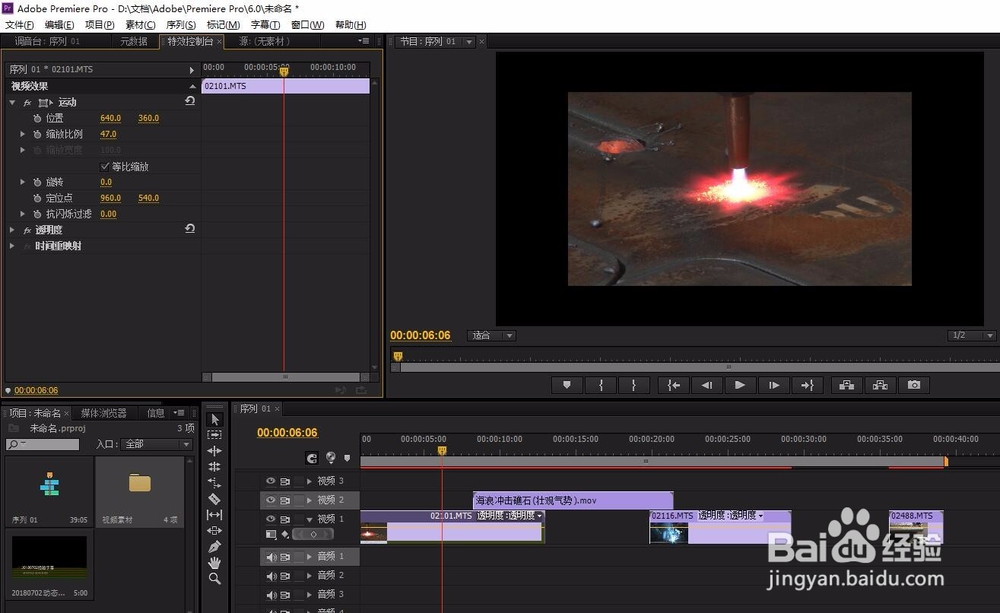Open the 适合 zoom level dropdown
Viewport: 1000px width, 613px height.
pos(492,336)
